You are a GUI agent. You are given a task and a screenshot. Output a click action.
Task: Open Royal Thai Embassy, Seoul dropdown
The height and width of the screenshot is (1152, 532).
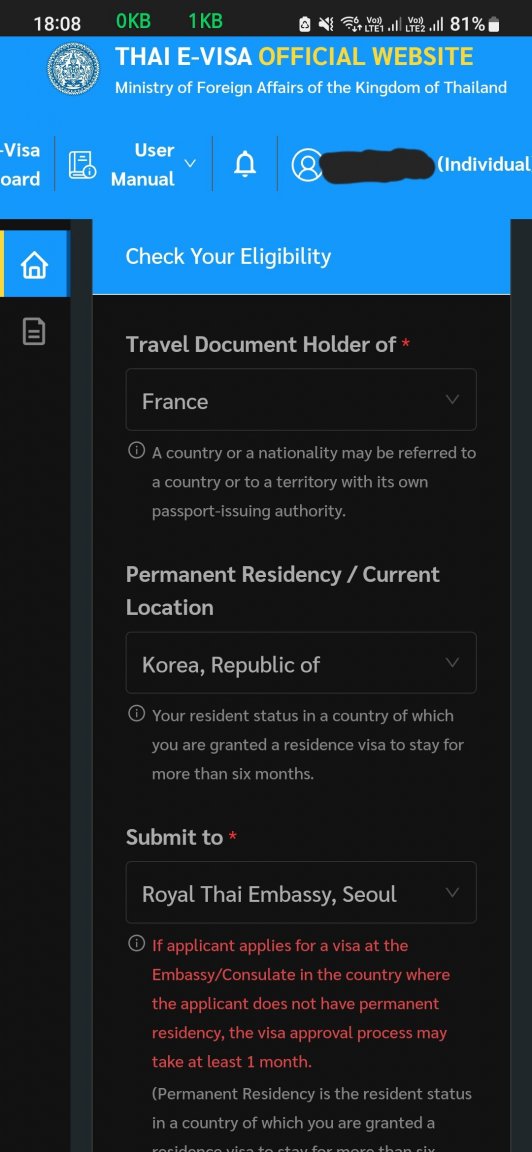point(301,893)
